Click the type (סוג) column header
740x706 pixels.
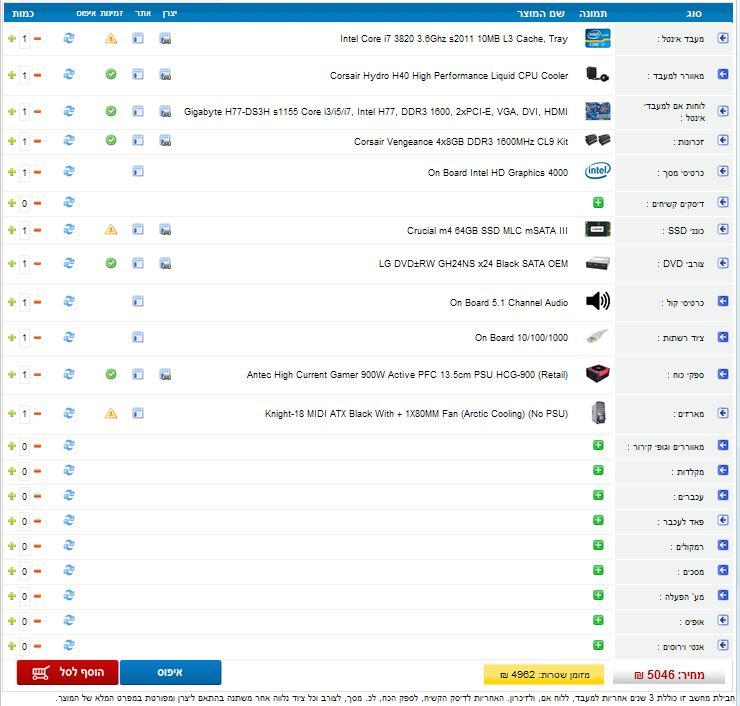point(694,14)
